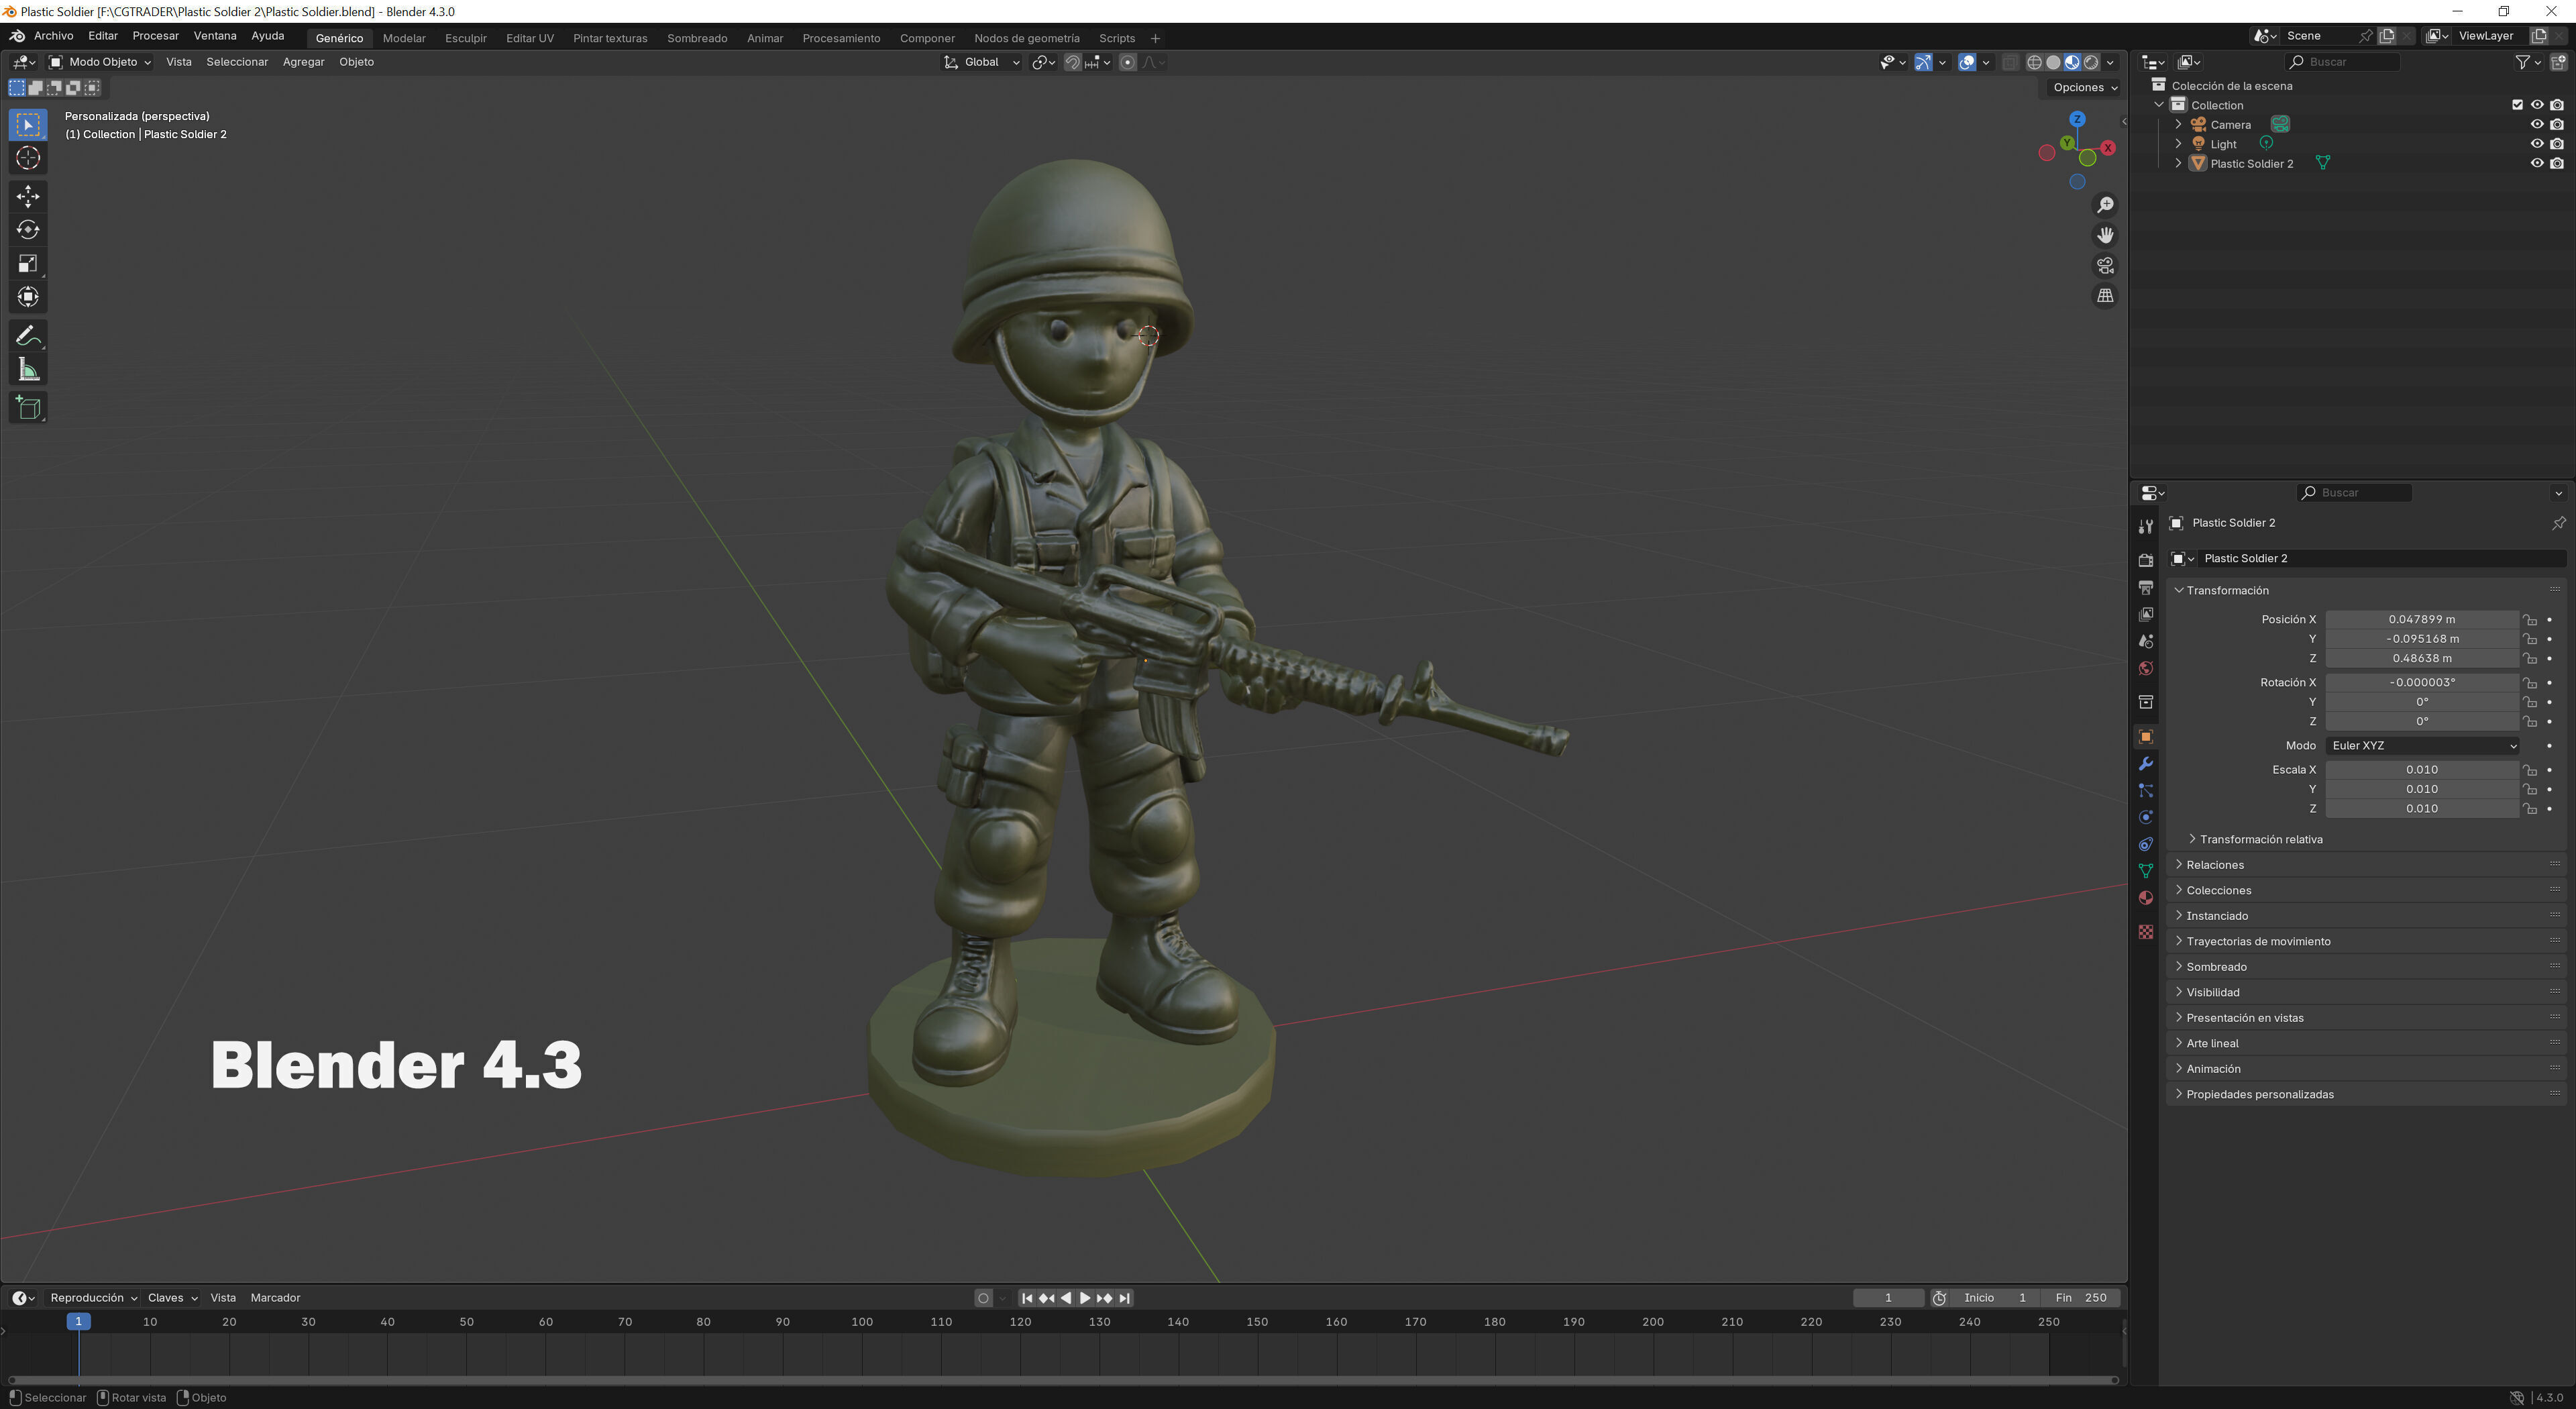Open the timeline Marcador menu
This screenshot has width=2576, height=1409.
point(275,1298)
